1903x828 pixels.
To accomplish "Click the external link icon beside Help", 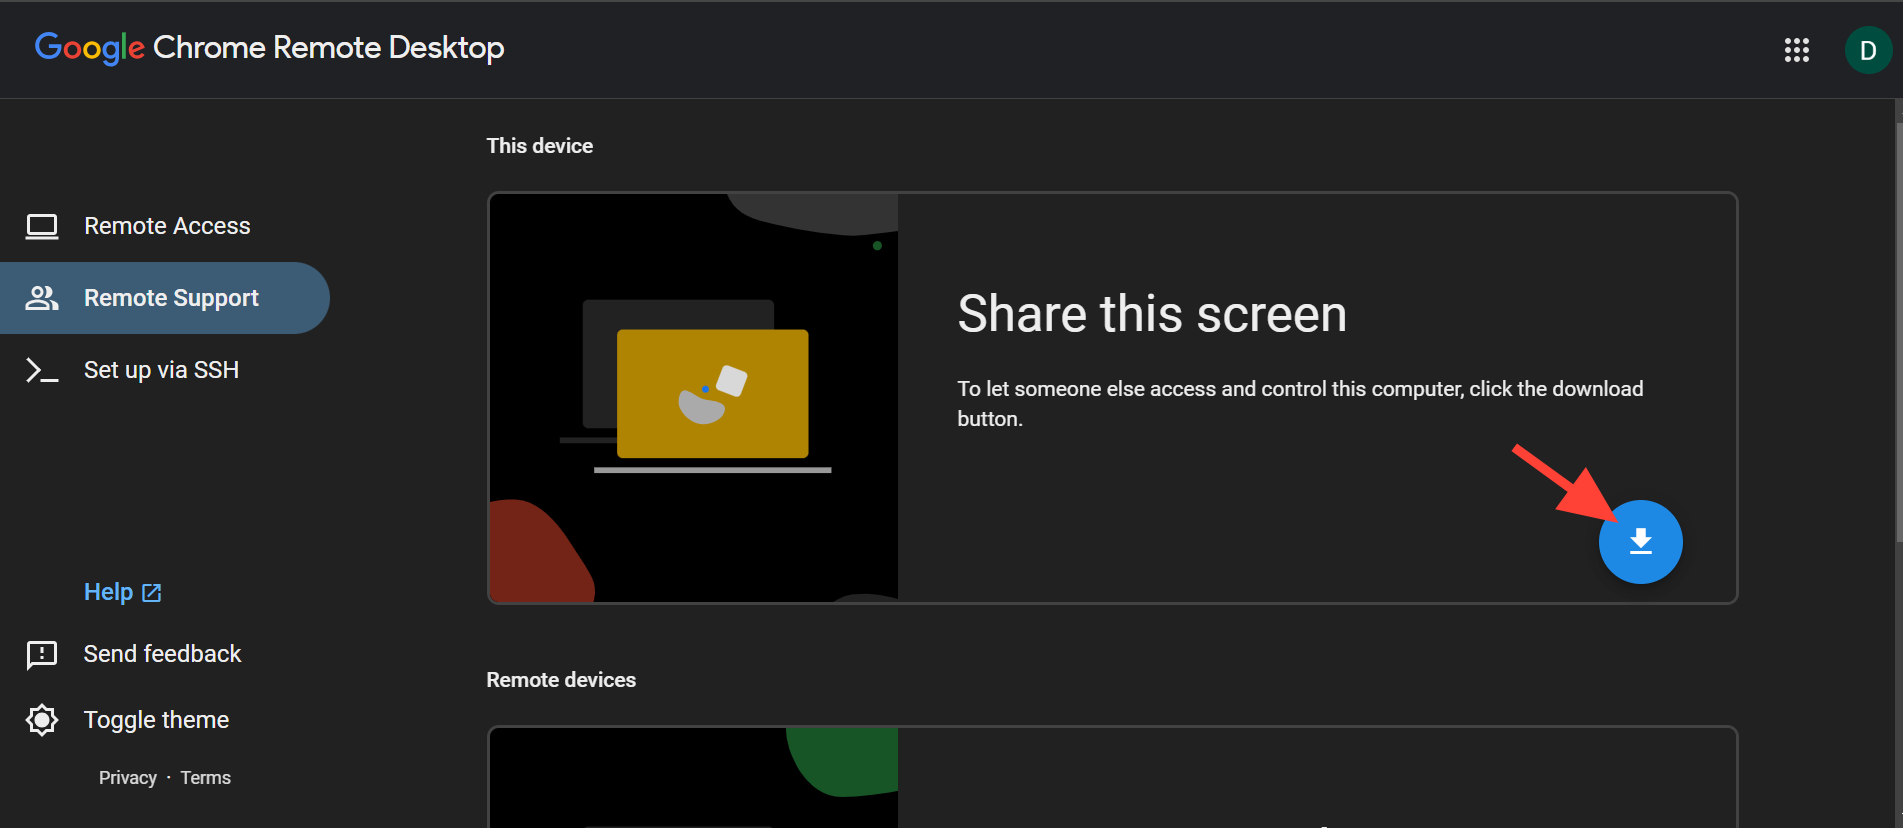I will tap(152, 593).
